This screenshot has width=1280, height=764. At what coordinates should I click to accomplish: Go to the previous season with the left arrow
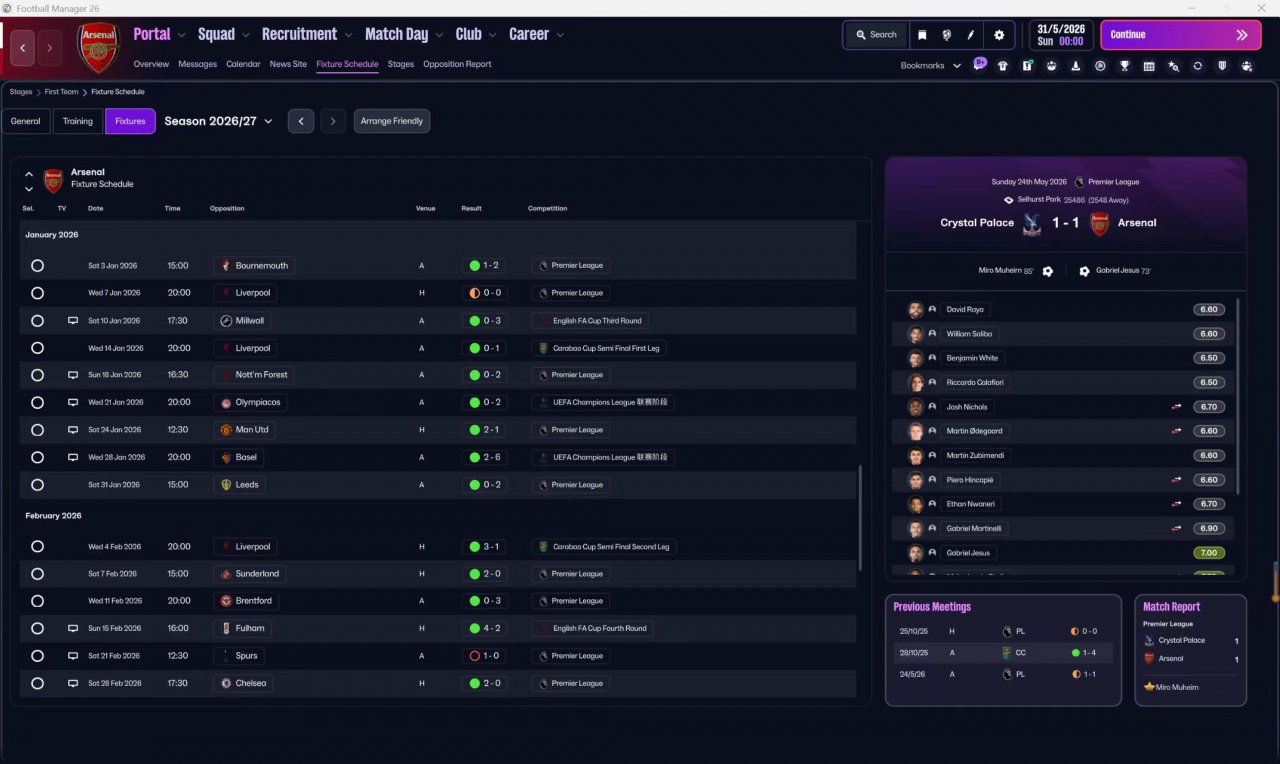point(301,121)
